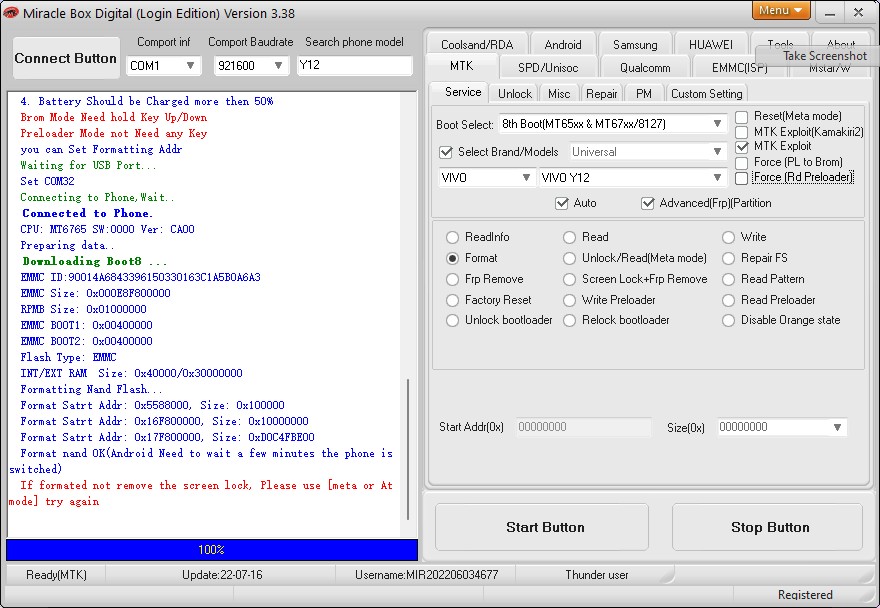The image size is (880, 608).
Task: Switch to the Samsung tab
Action: [635, 44]
